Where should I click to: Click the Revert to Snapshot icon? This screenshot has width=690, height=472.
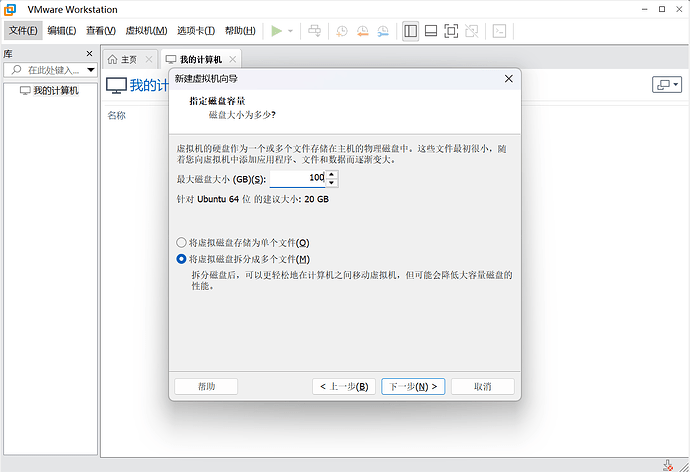click(x=362, y=31)
